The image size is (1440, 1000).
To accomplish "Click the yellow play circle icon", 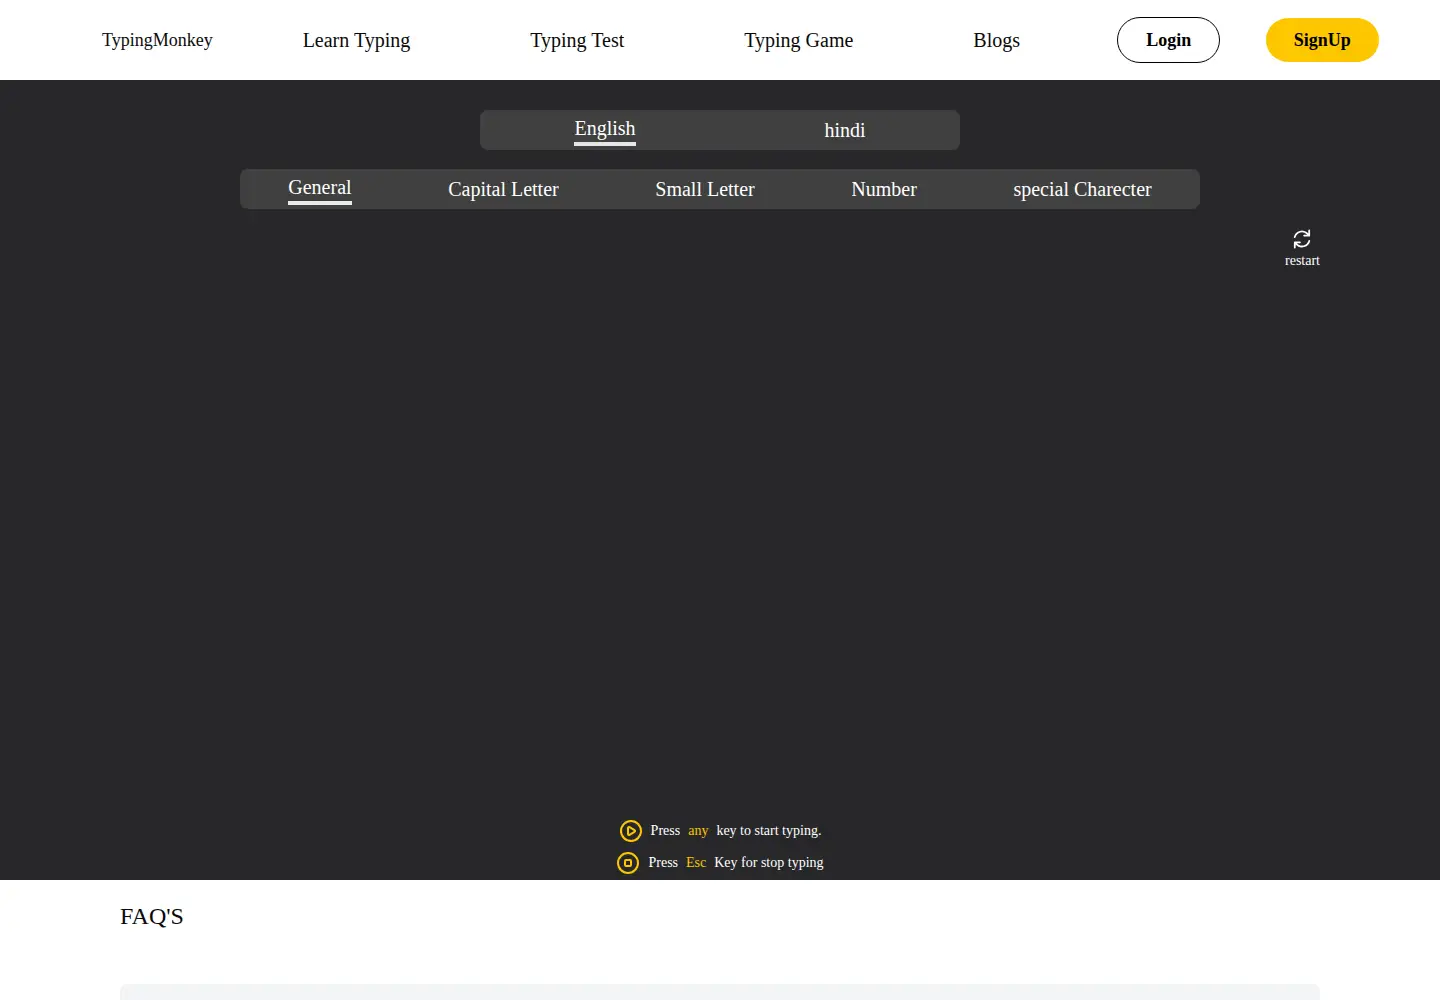I will coord(631,831).
